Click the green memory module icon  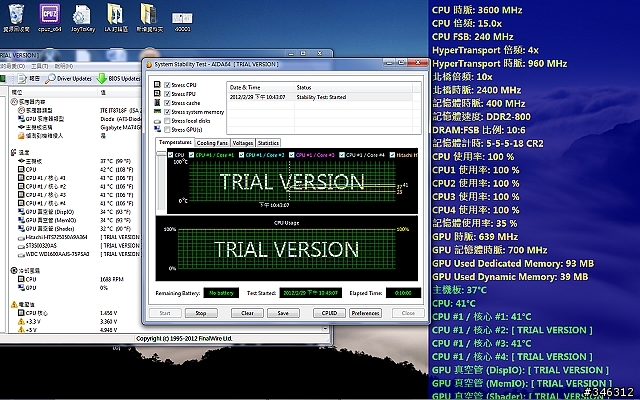point(157,111)
